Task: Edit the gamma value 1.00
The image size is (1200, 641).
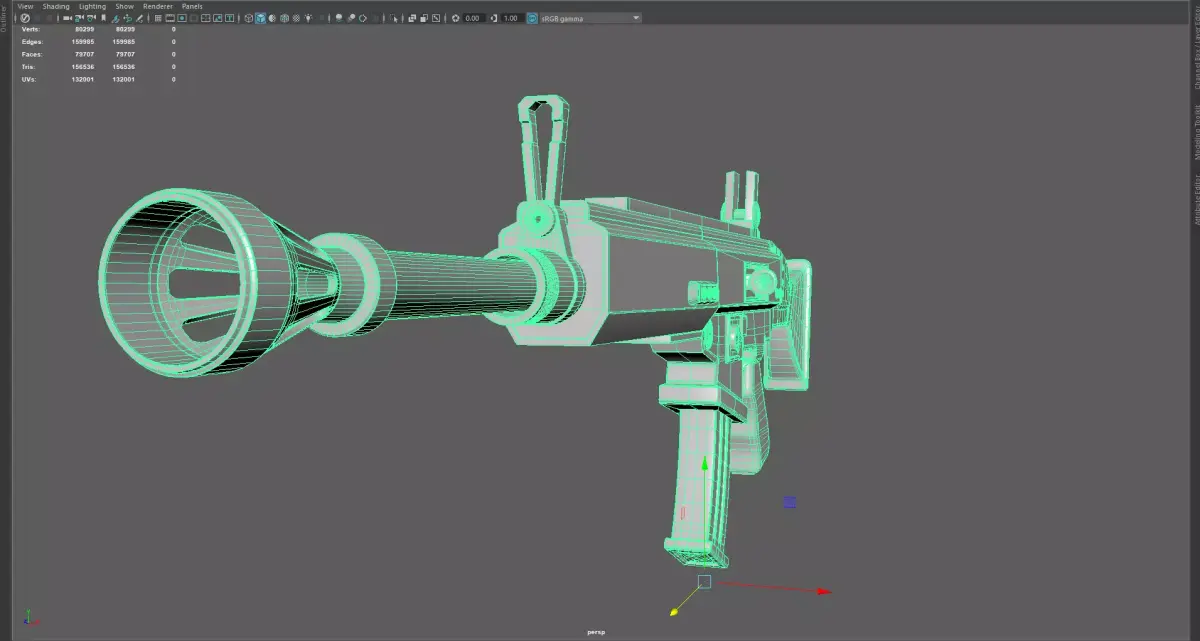Action: (x=511, y=18)
